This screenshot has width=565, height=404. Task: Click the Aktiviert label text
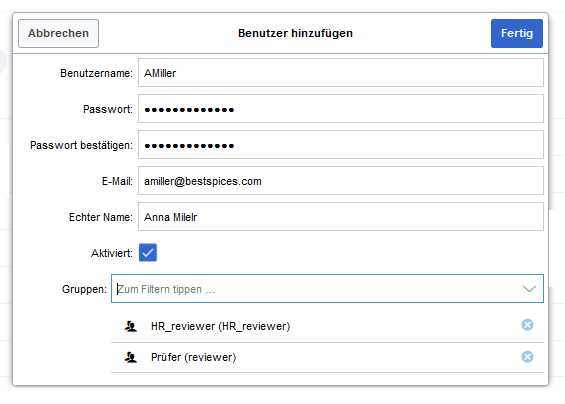(x=112, y=253)
